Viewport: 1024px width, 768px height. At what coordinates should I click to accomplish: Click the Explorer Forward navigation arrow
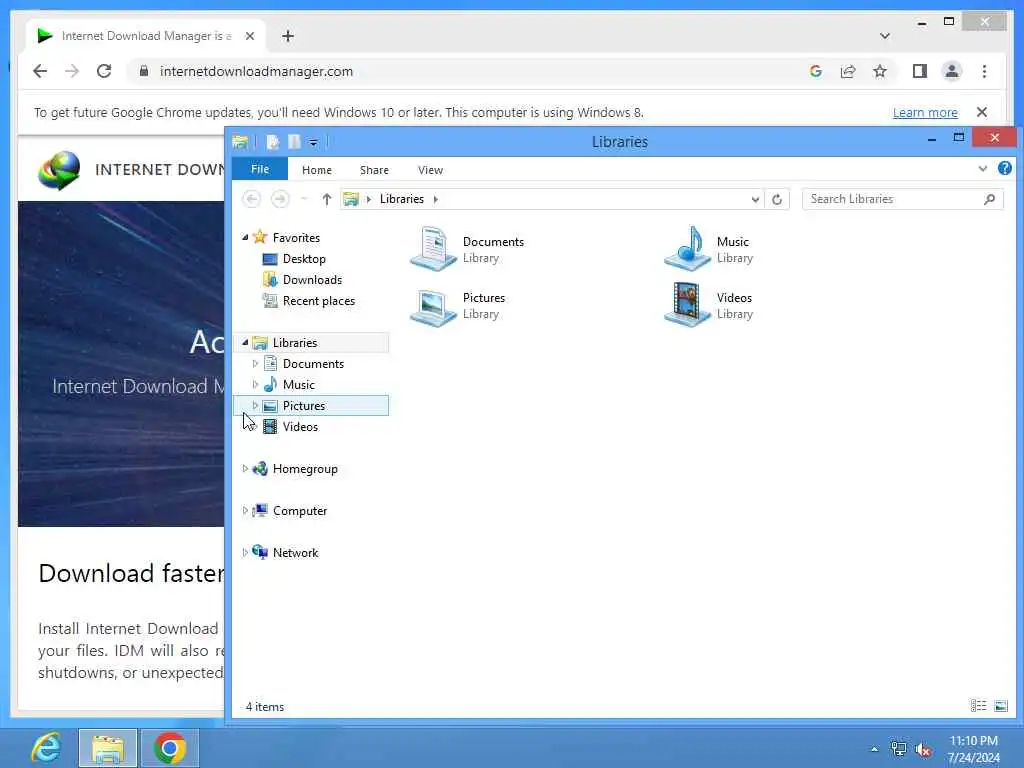280,199
